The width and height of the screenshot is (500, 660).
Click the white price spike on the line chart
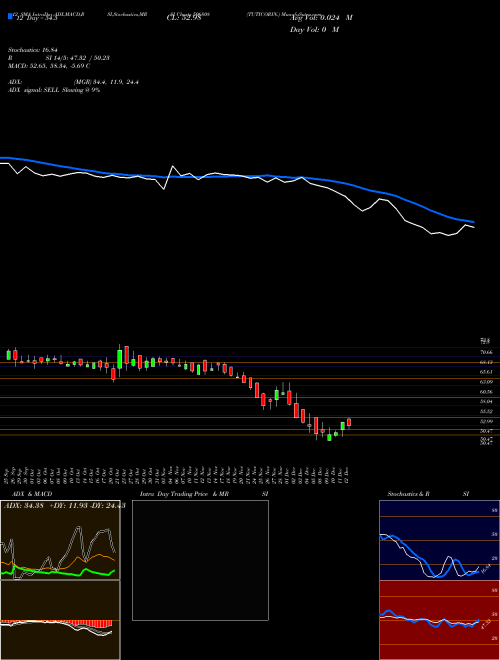(x=172, y=167)
